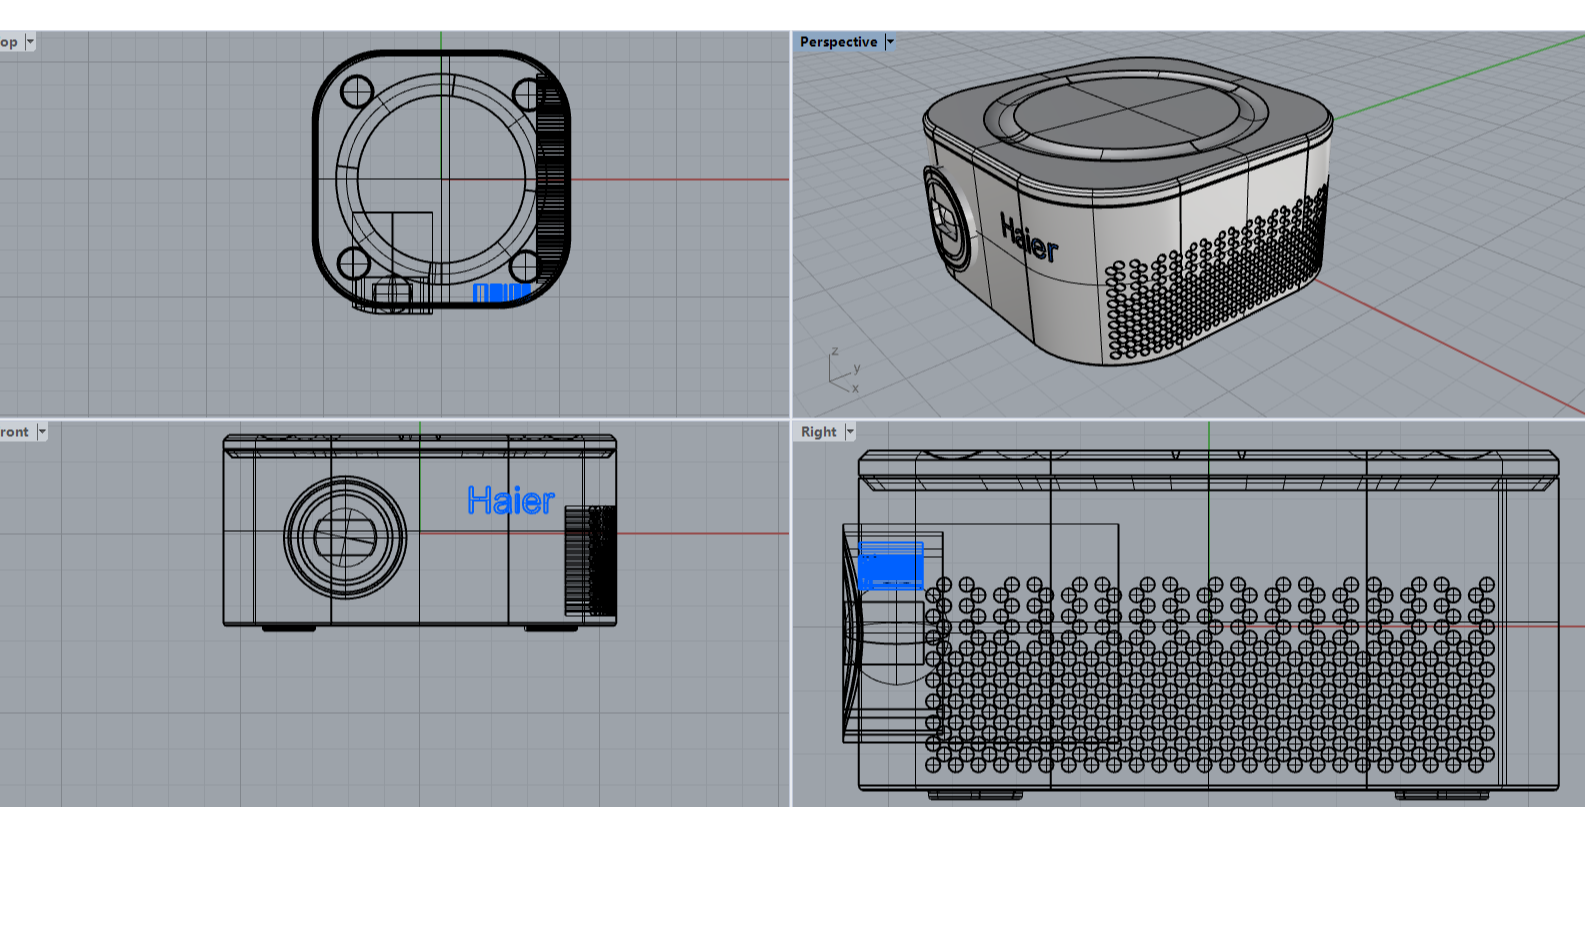Select the vent grille in Front viewport
Viewport: 1585px width, 943px height.
point(590,560)
